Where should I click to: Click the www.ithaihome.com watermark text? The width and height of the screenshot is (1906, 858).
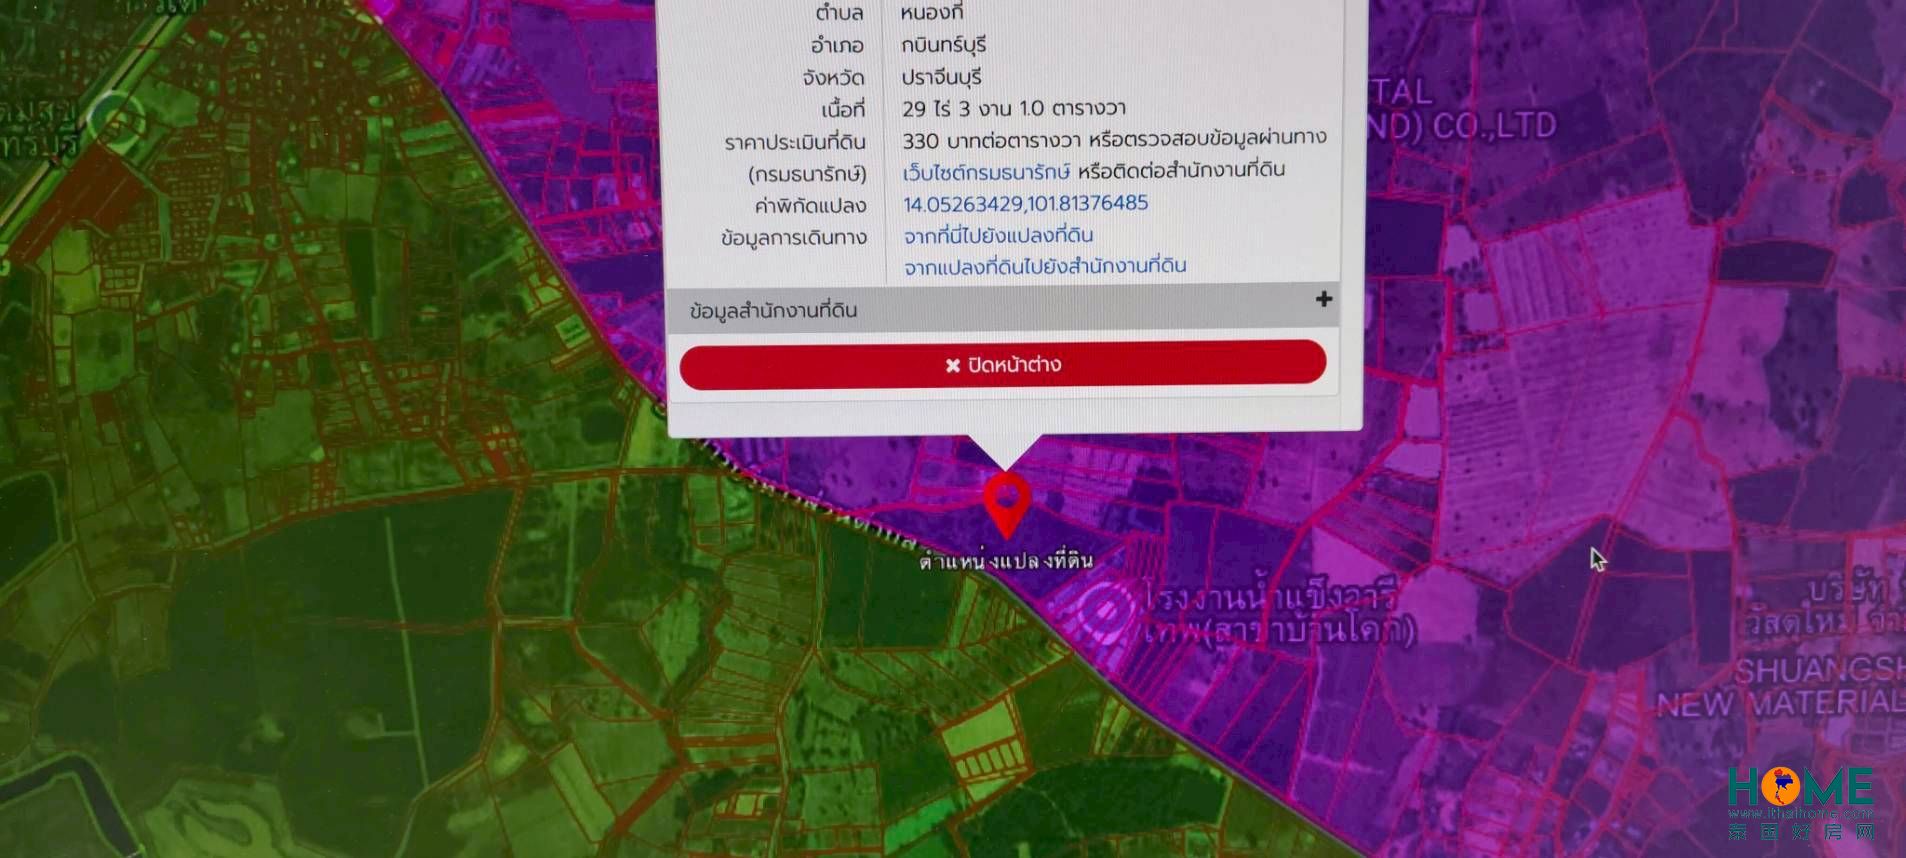pos(1799,814)
